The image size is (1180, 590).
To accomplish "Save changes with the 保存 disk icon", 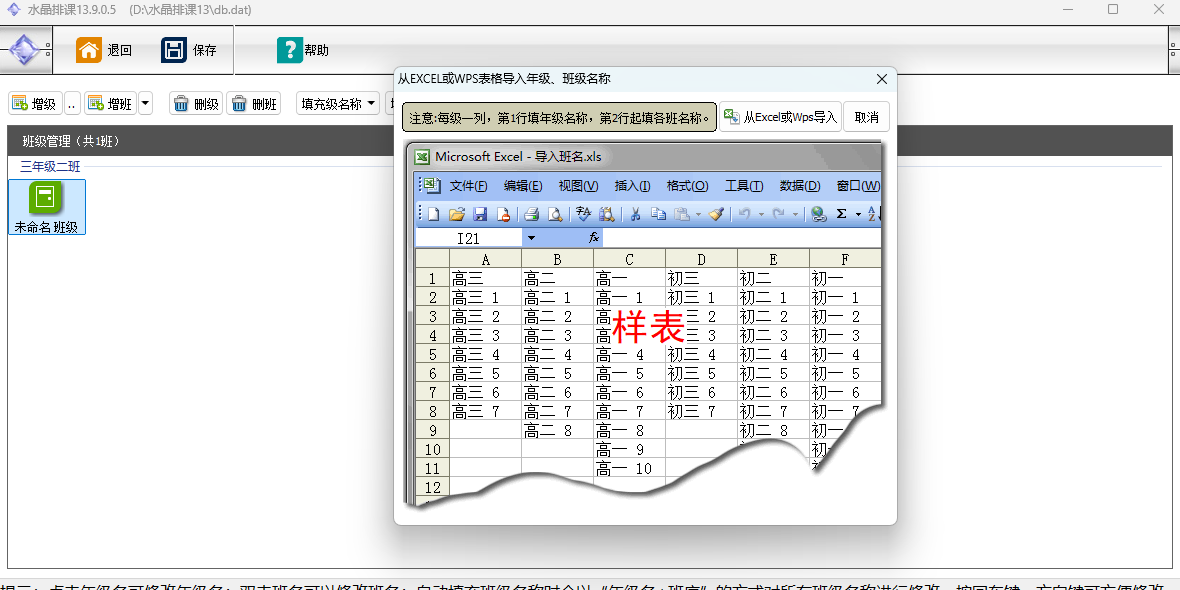I will pos(190,51).
